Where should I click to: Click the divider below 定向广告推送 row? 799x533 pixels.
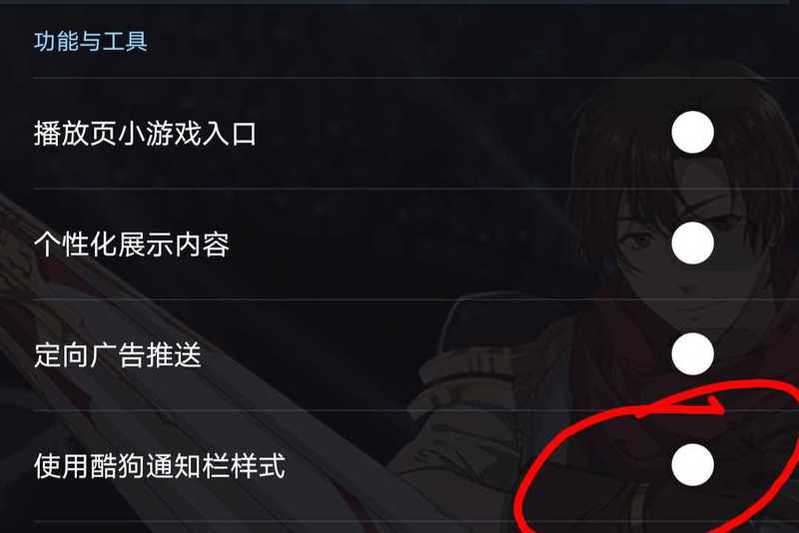[x=416, y=410]
